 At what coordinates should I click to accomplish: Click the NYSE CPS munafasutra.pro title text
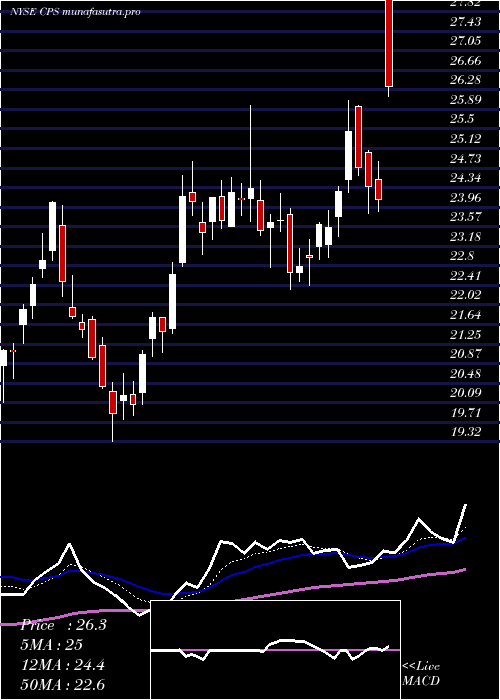point(75,11)
